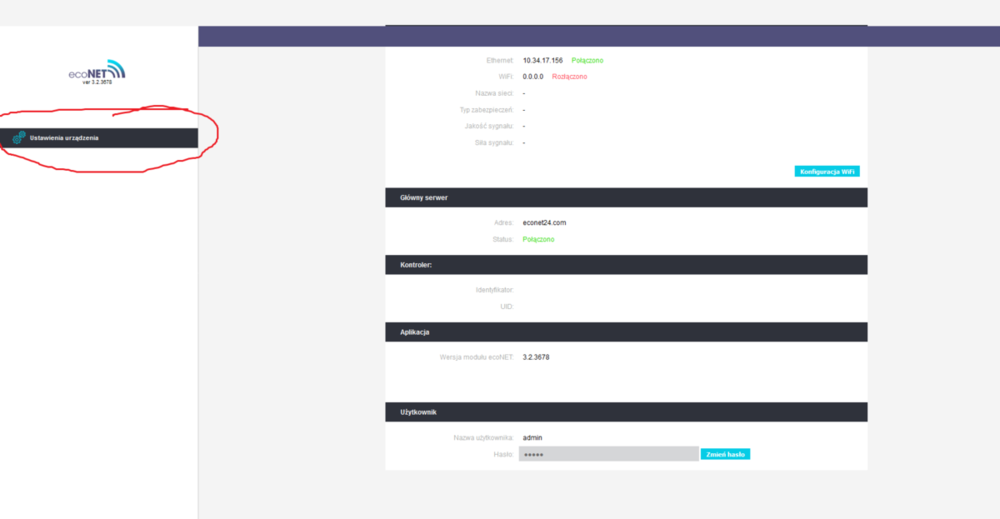Click the red Rozłączono WiFi status
1000x519 pixels.
(569, 77)
